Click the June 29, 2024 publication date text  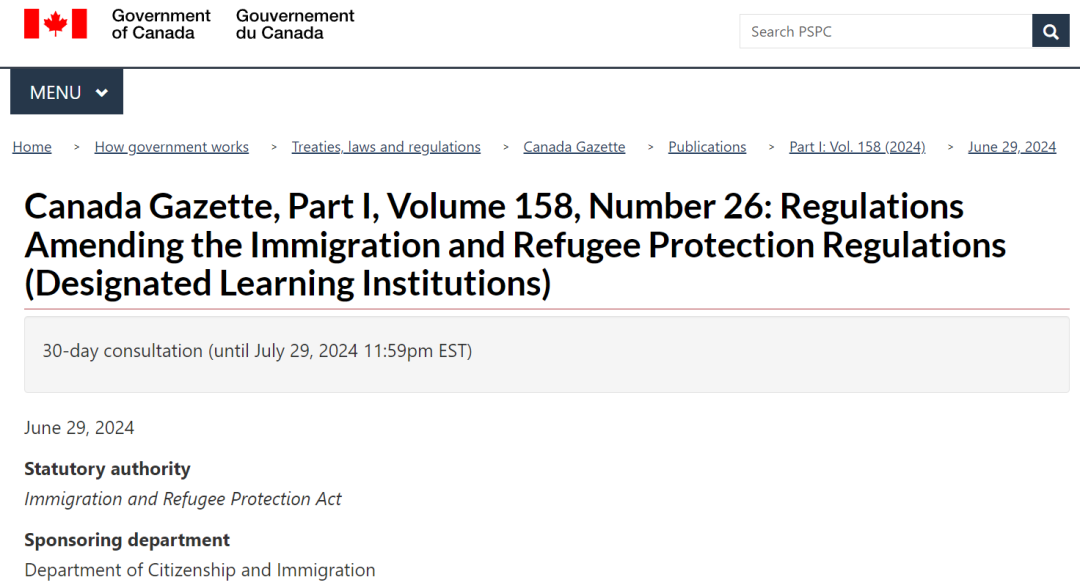pyautogui.click(x=79, y=428)
